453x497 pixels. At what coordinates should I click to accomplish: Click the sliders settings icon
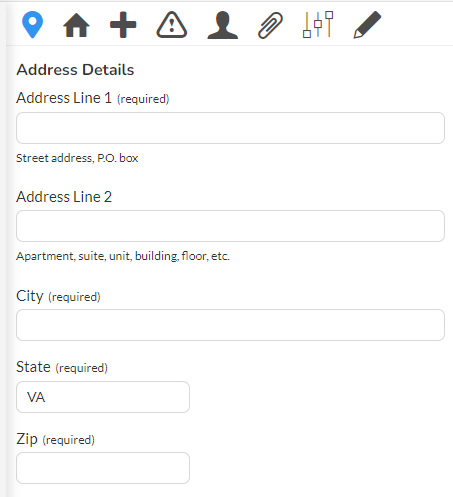click(318, 24)
